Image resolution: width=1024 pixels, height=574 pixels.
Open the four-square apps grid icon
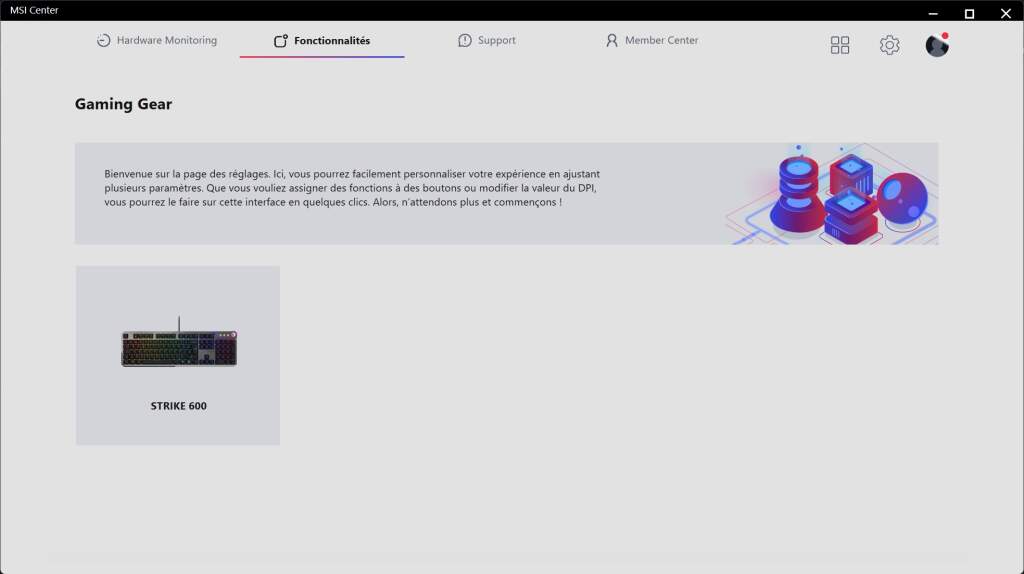tap(840, 45)
